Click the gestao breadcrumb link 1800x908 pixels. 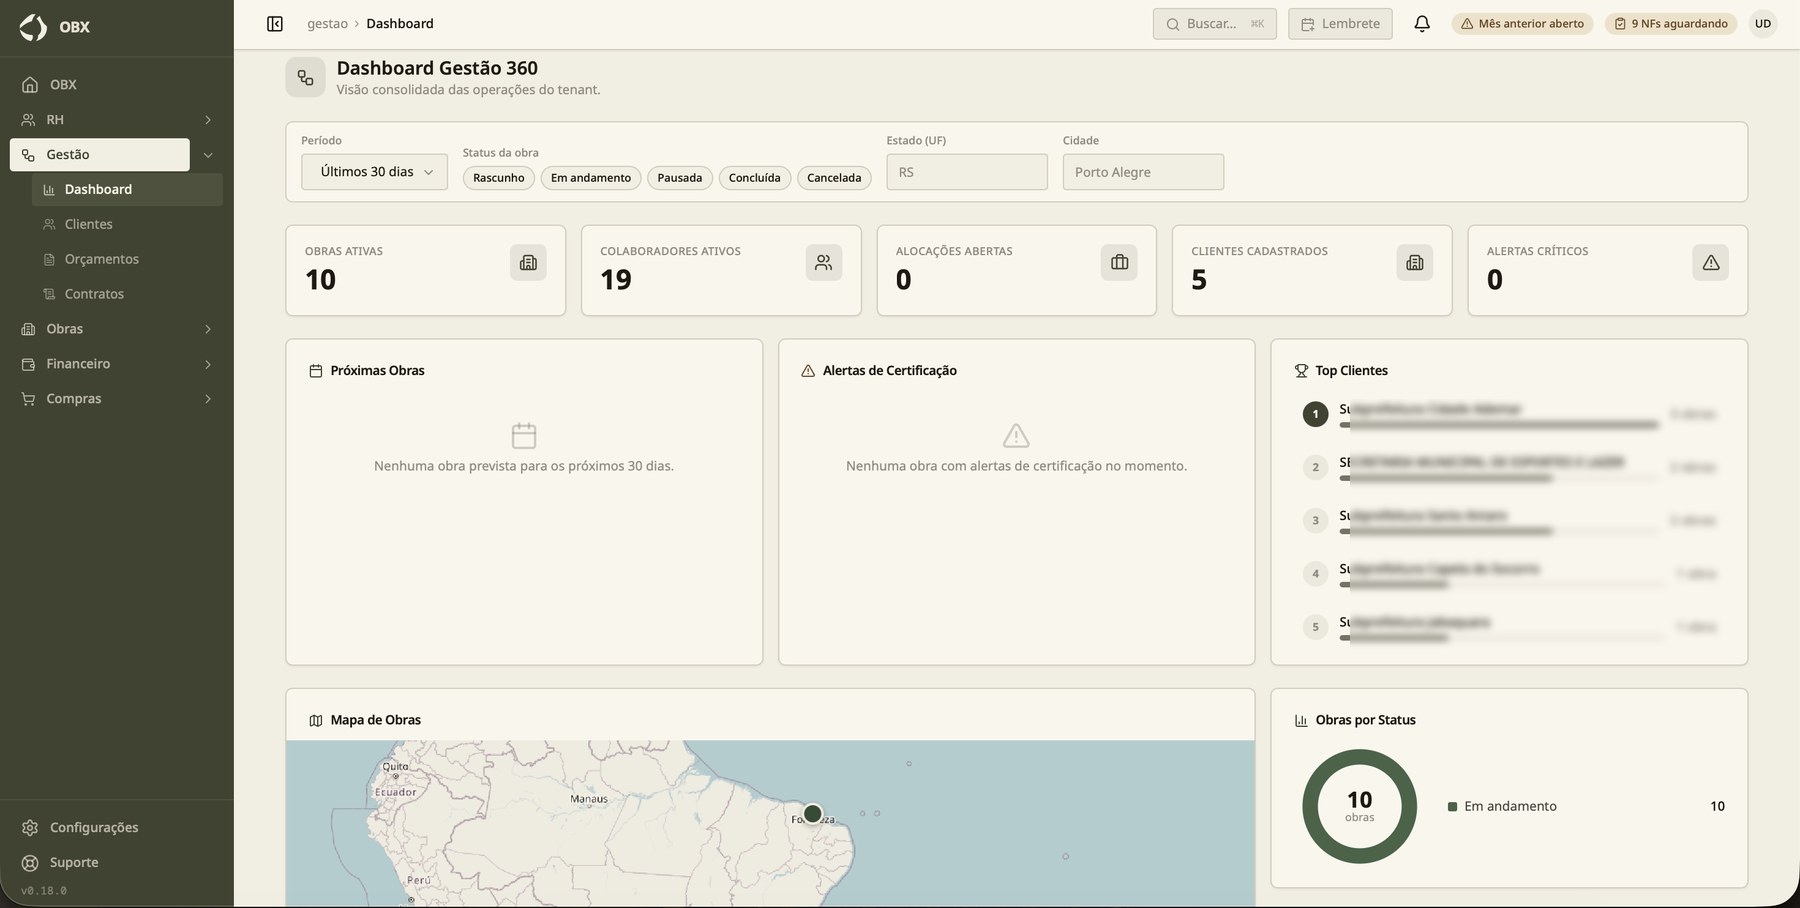[327, 24]
